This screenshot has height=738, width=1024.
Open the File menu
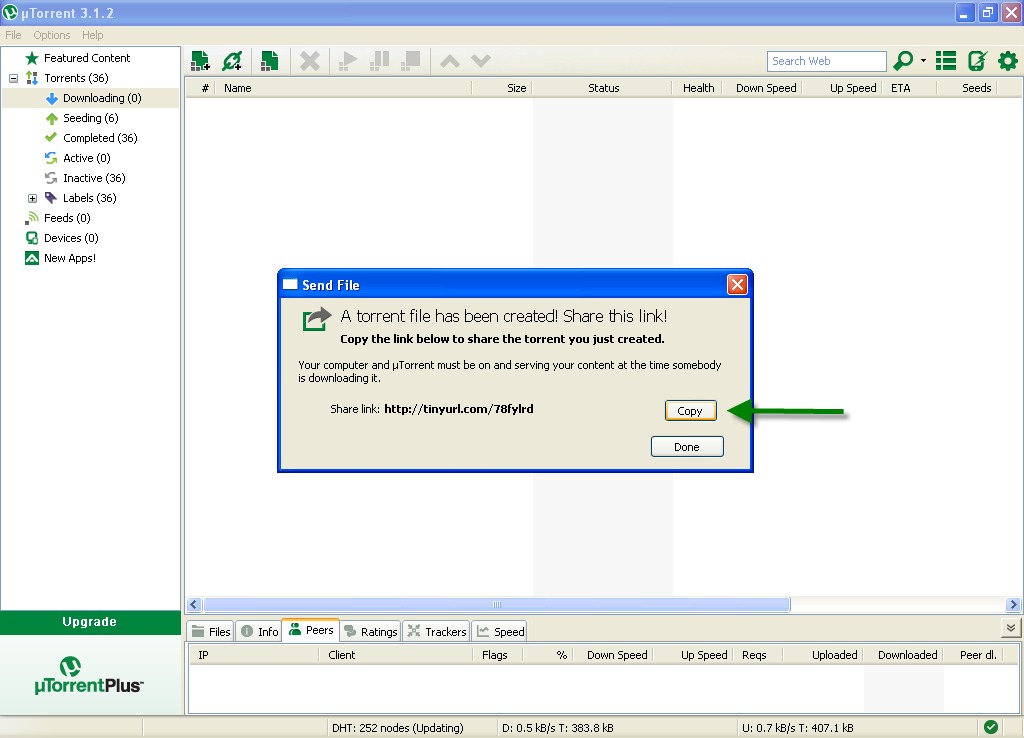pos(13,35)
